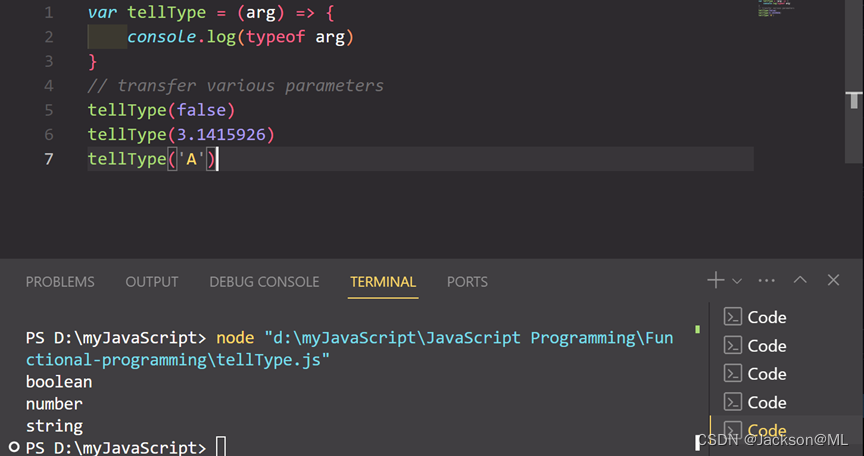Screen dimensions: 864x456
Task: Switch to the PROBLEMS tab
Action: [60, 282]
